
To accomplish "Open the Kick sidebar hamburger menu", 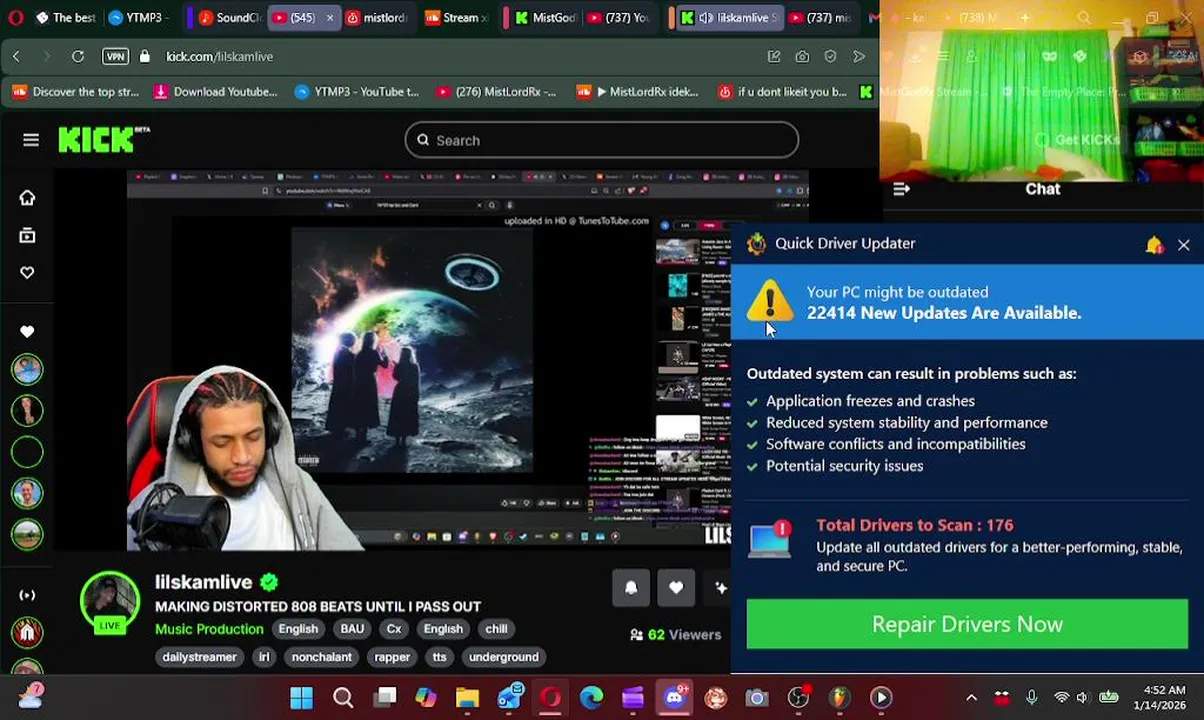I will (31, 140).
